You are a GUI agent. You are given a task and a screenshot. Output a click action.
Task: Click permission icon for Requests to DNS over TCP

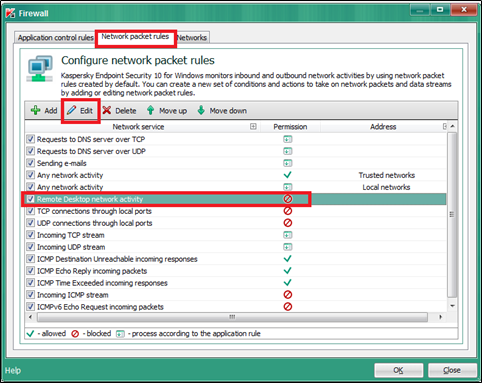(288, 139)
